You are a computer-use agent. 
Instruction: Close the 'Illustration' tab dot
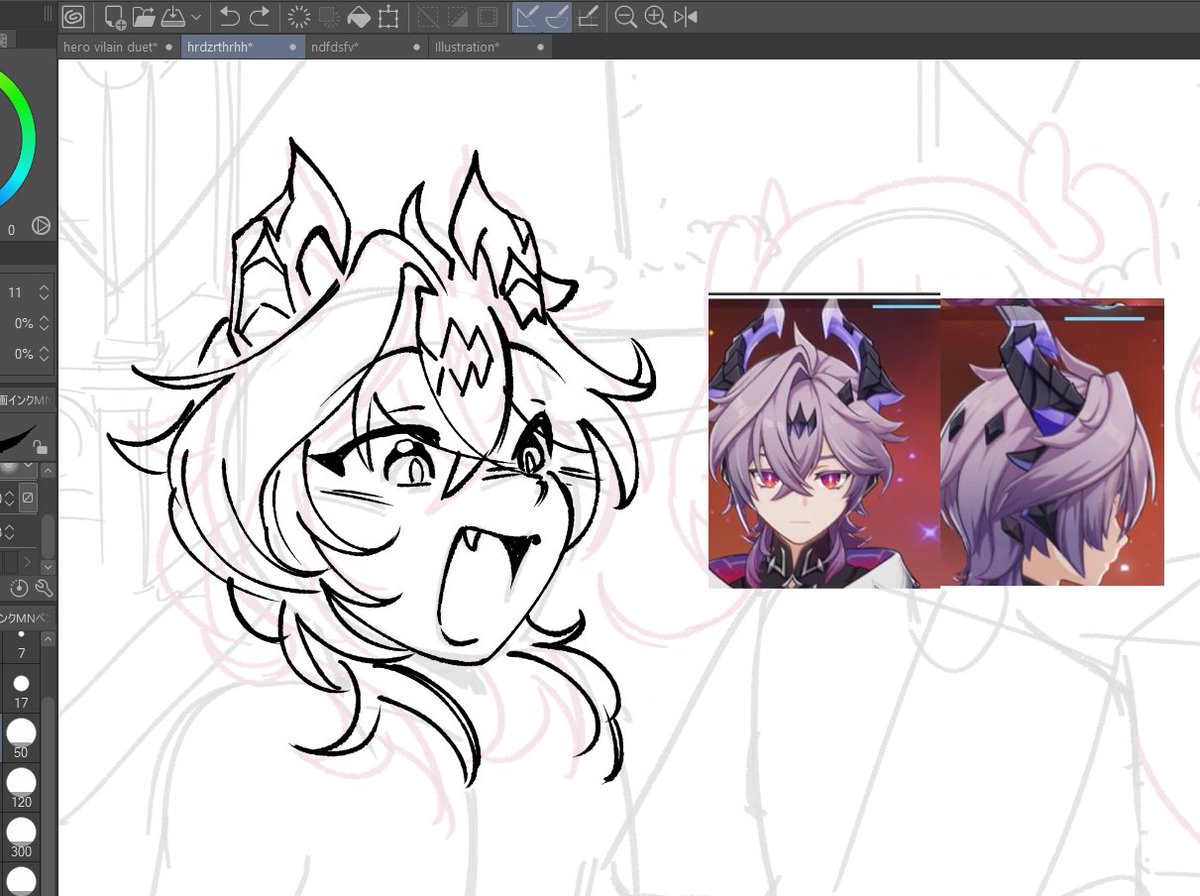click(x=541, y=47)
